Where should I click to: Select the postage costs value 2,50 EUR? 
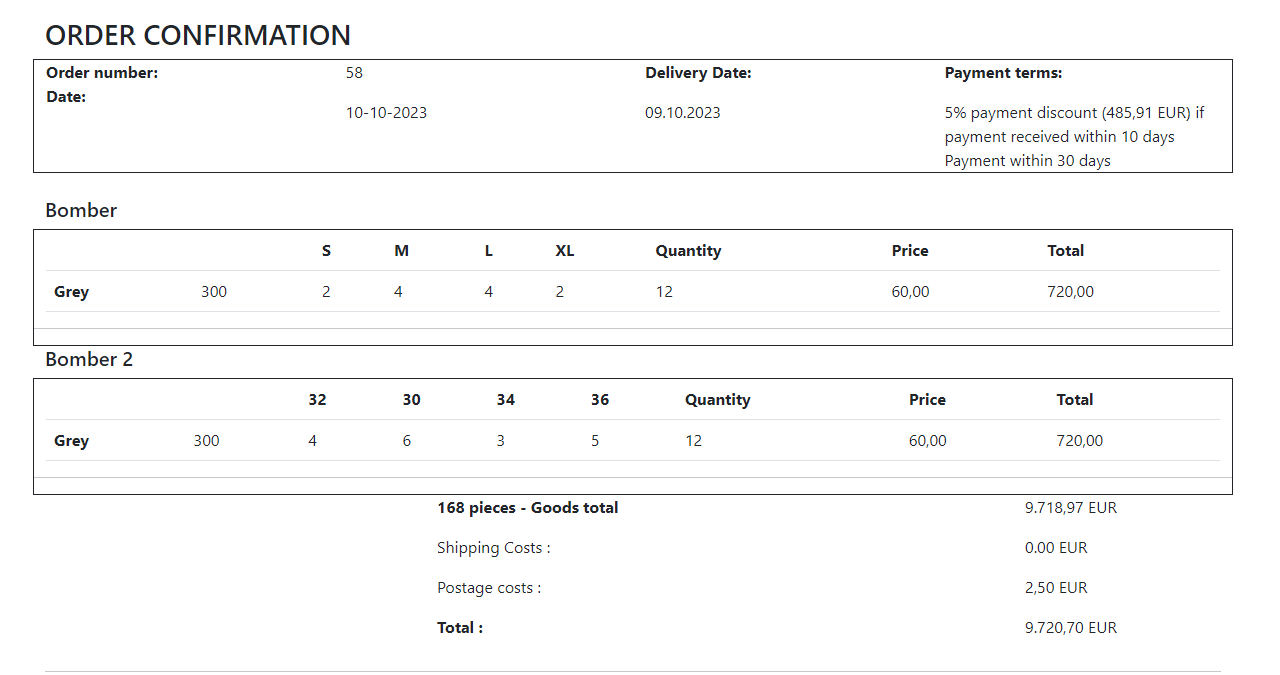1055,588
